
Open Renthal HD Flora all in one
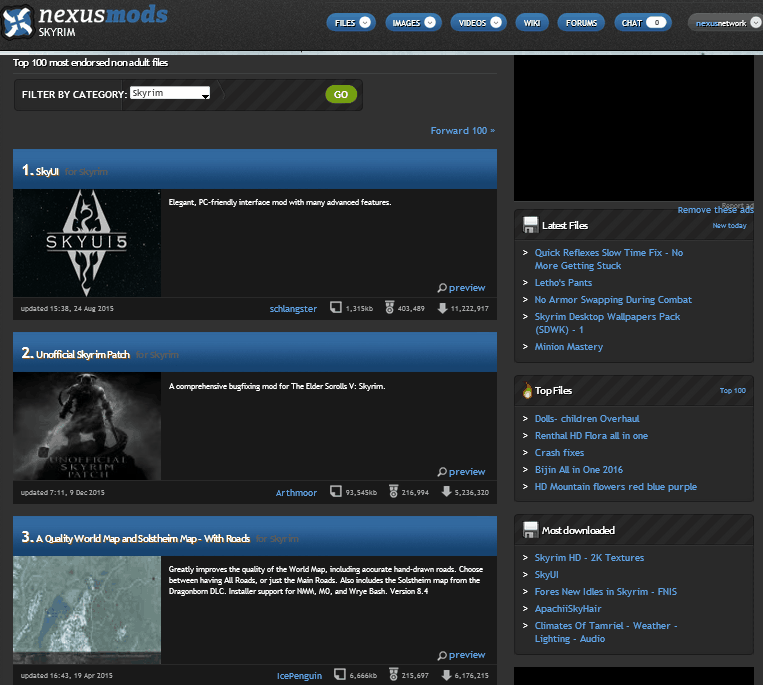[x=591, y=435]
